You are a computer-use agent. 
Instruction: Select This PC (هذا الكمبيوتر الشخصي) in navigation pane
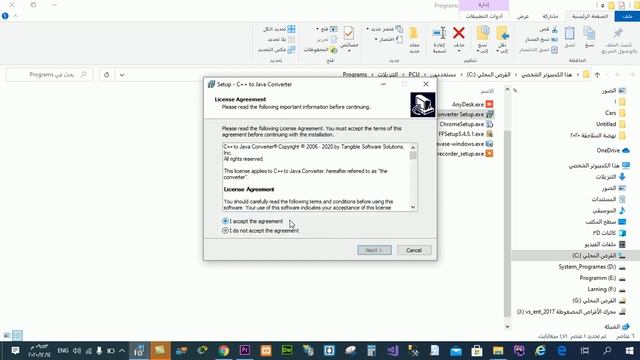point(599,165)
